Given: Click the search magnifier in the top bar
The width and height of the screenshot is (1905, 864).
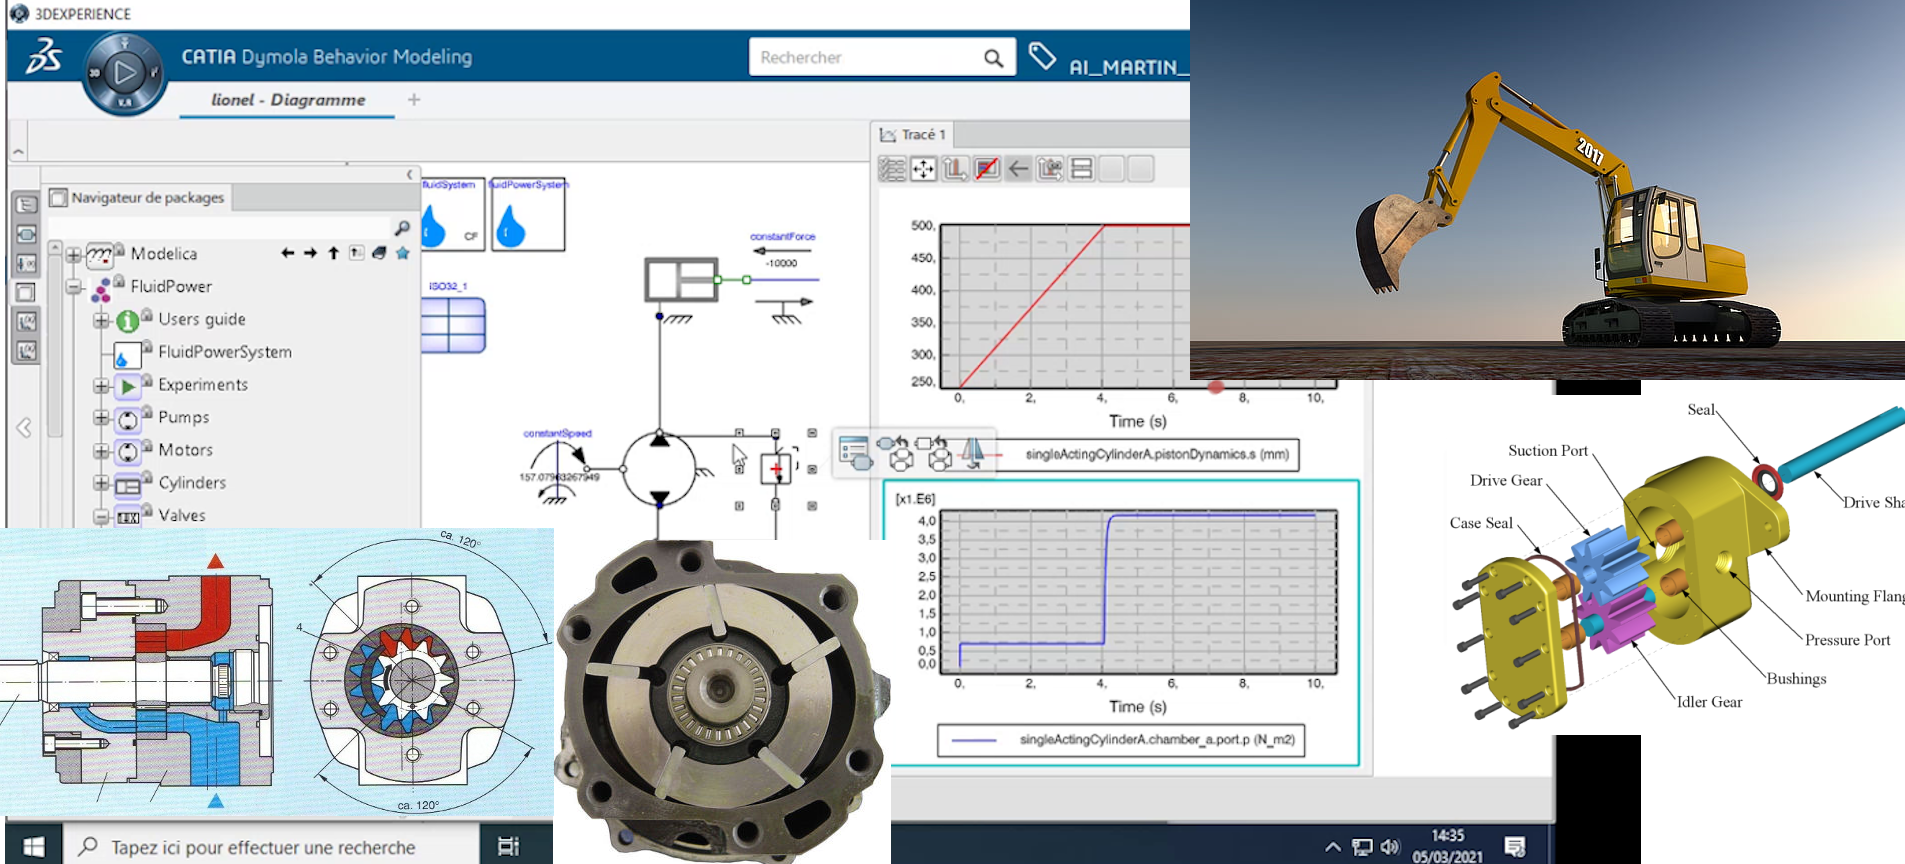Looking at the screenshot, I should coord(992,58).
